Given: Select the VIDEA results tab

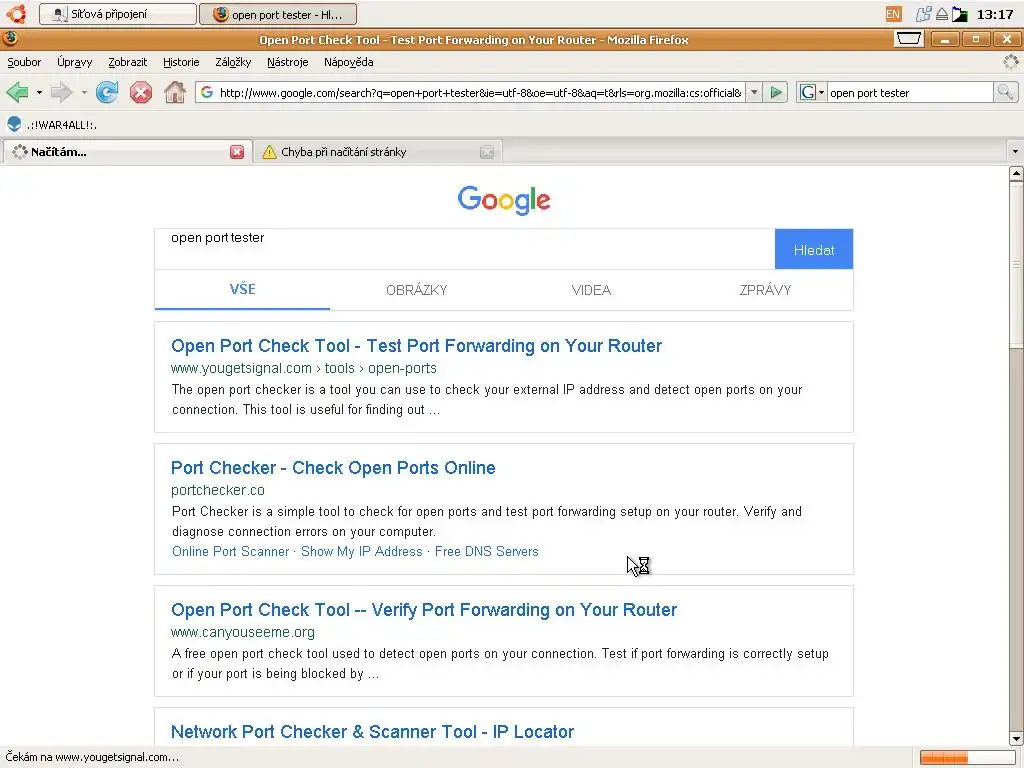Looking at the screenshot, I should (591, 290).
